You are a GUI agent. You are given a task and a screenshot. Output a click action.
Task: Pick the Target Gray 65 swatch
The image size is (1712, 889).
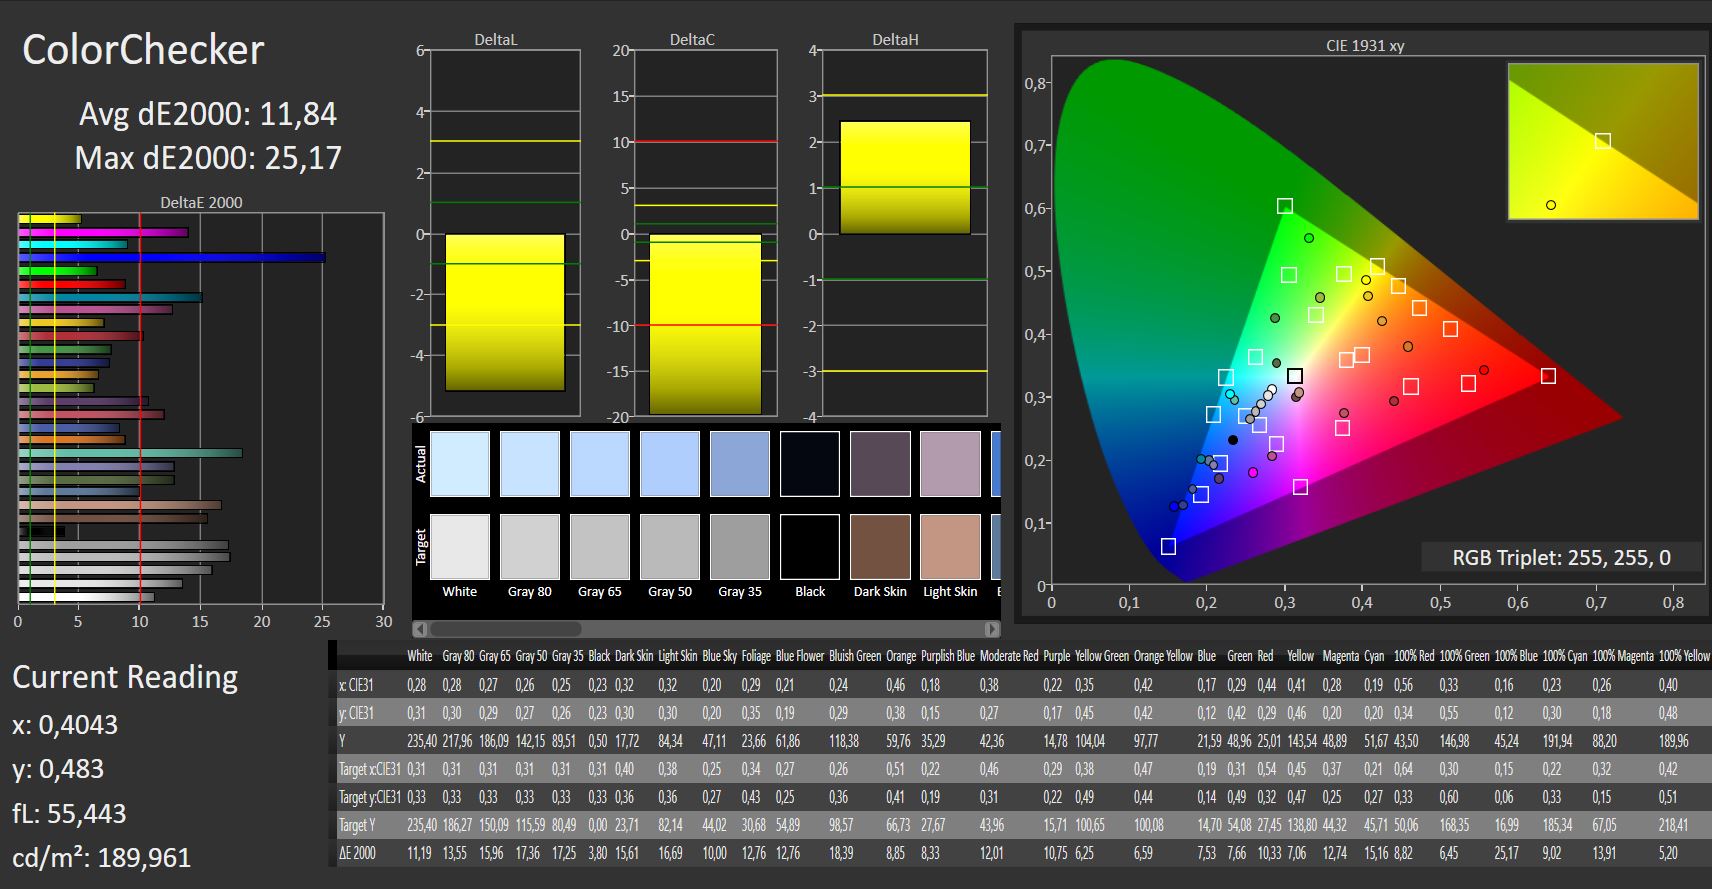tap(600, 546)
